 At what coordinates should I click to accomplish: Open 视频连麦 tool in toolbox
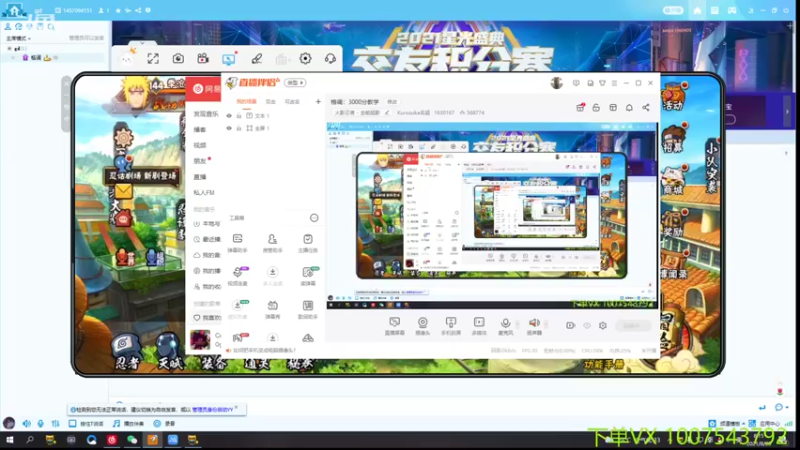[237, 276]
